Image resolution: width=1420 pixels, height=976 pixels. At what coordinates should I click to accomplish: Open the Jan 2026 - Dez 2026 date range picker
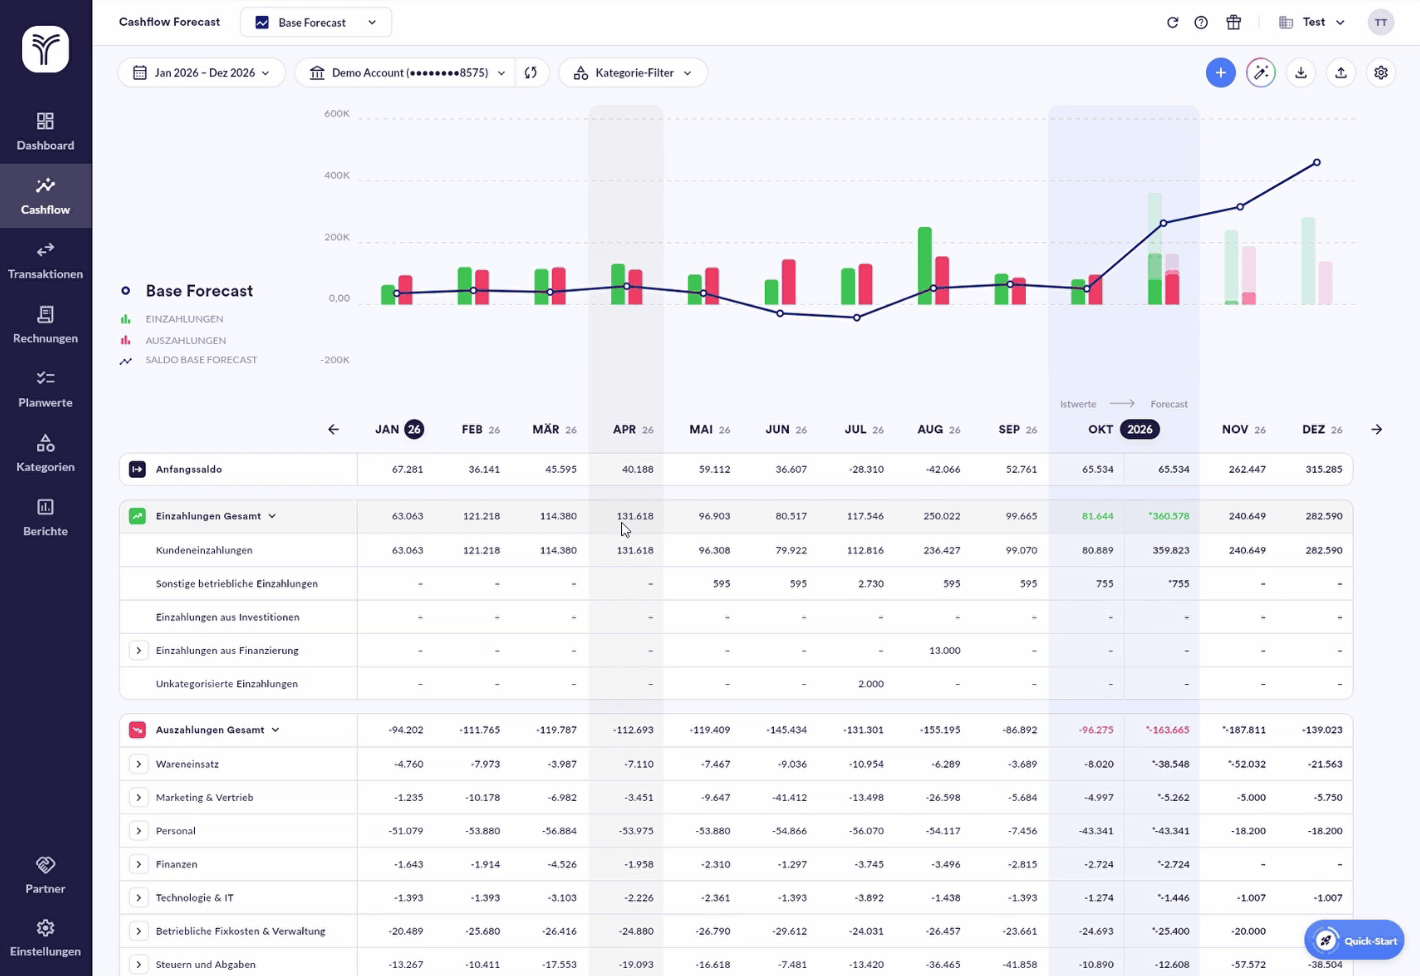coord(202,73)
